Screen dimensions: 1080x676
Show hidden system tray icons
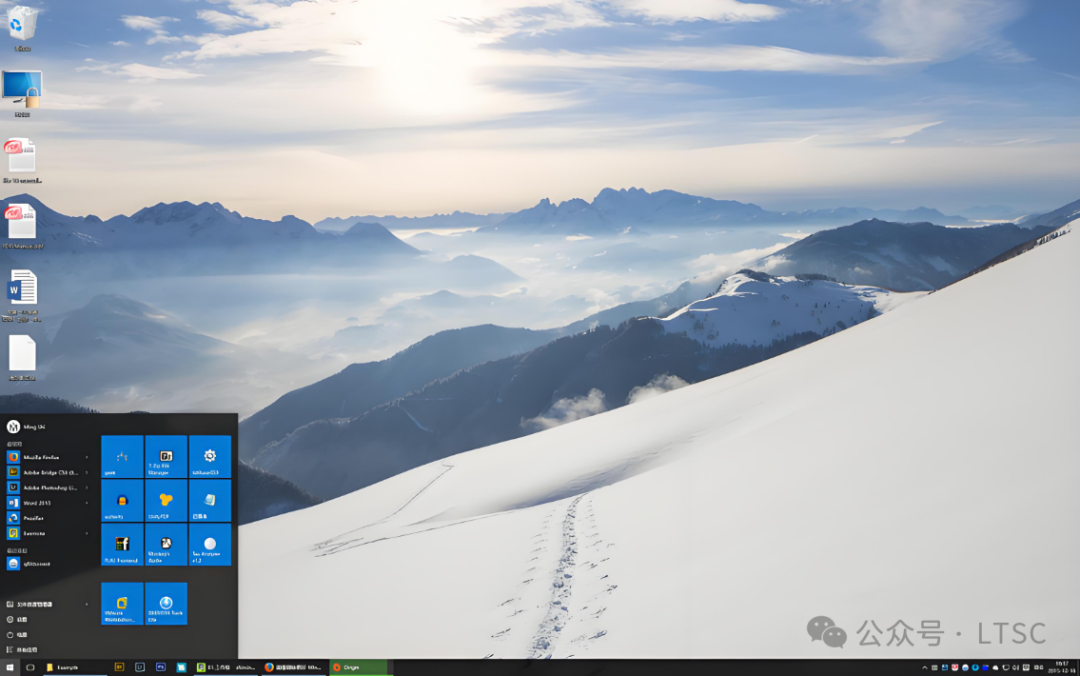(925, 668)
